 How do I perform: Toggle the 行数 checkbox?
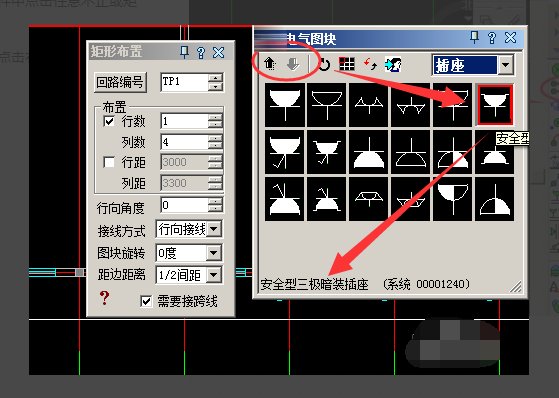click(x=109, y=121)
